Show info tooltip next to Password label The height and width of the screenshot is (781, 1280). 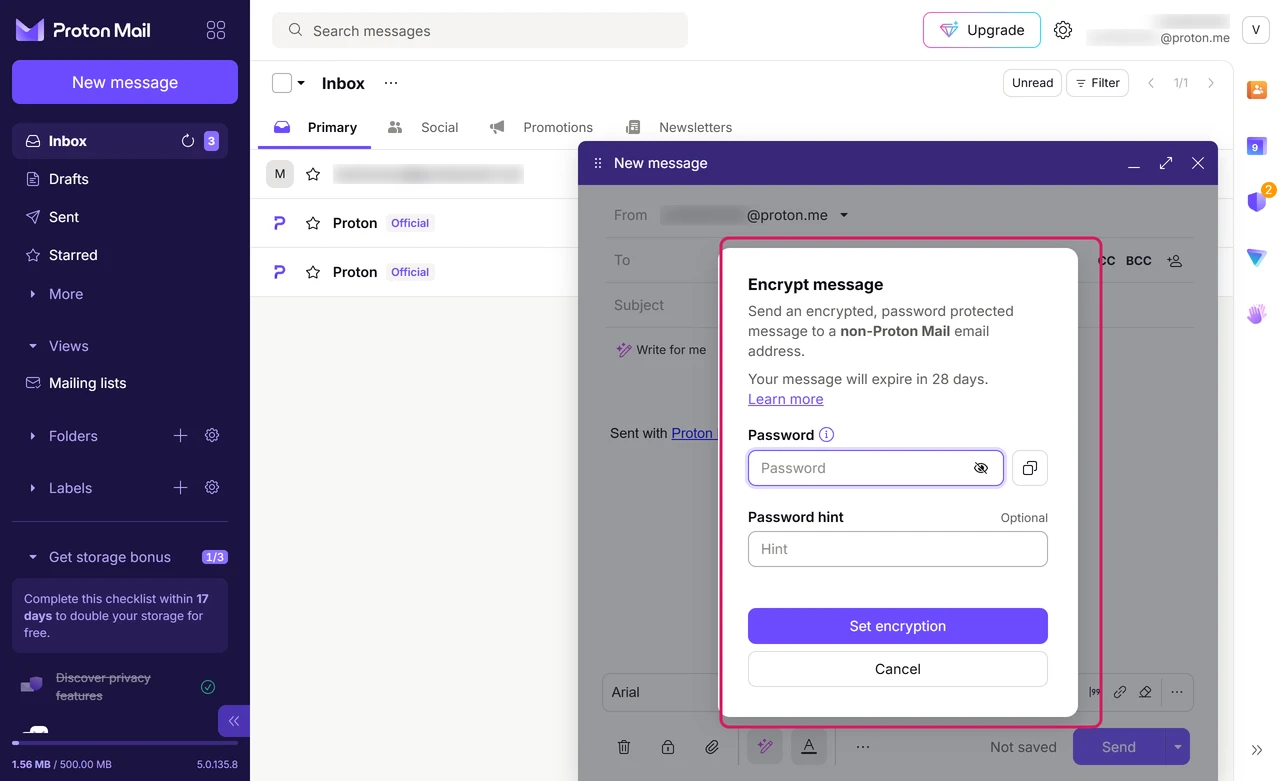[826, 435]
